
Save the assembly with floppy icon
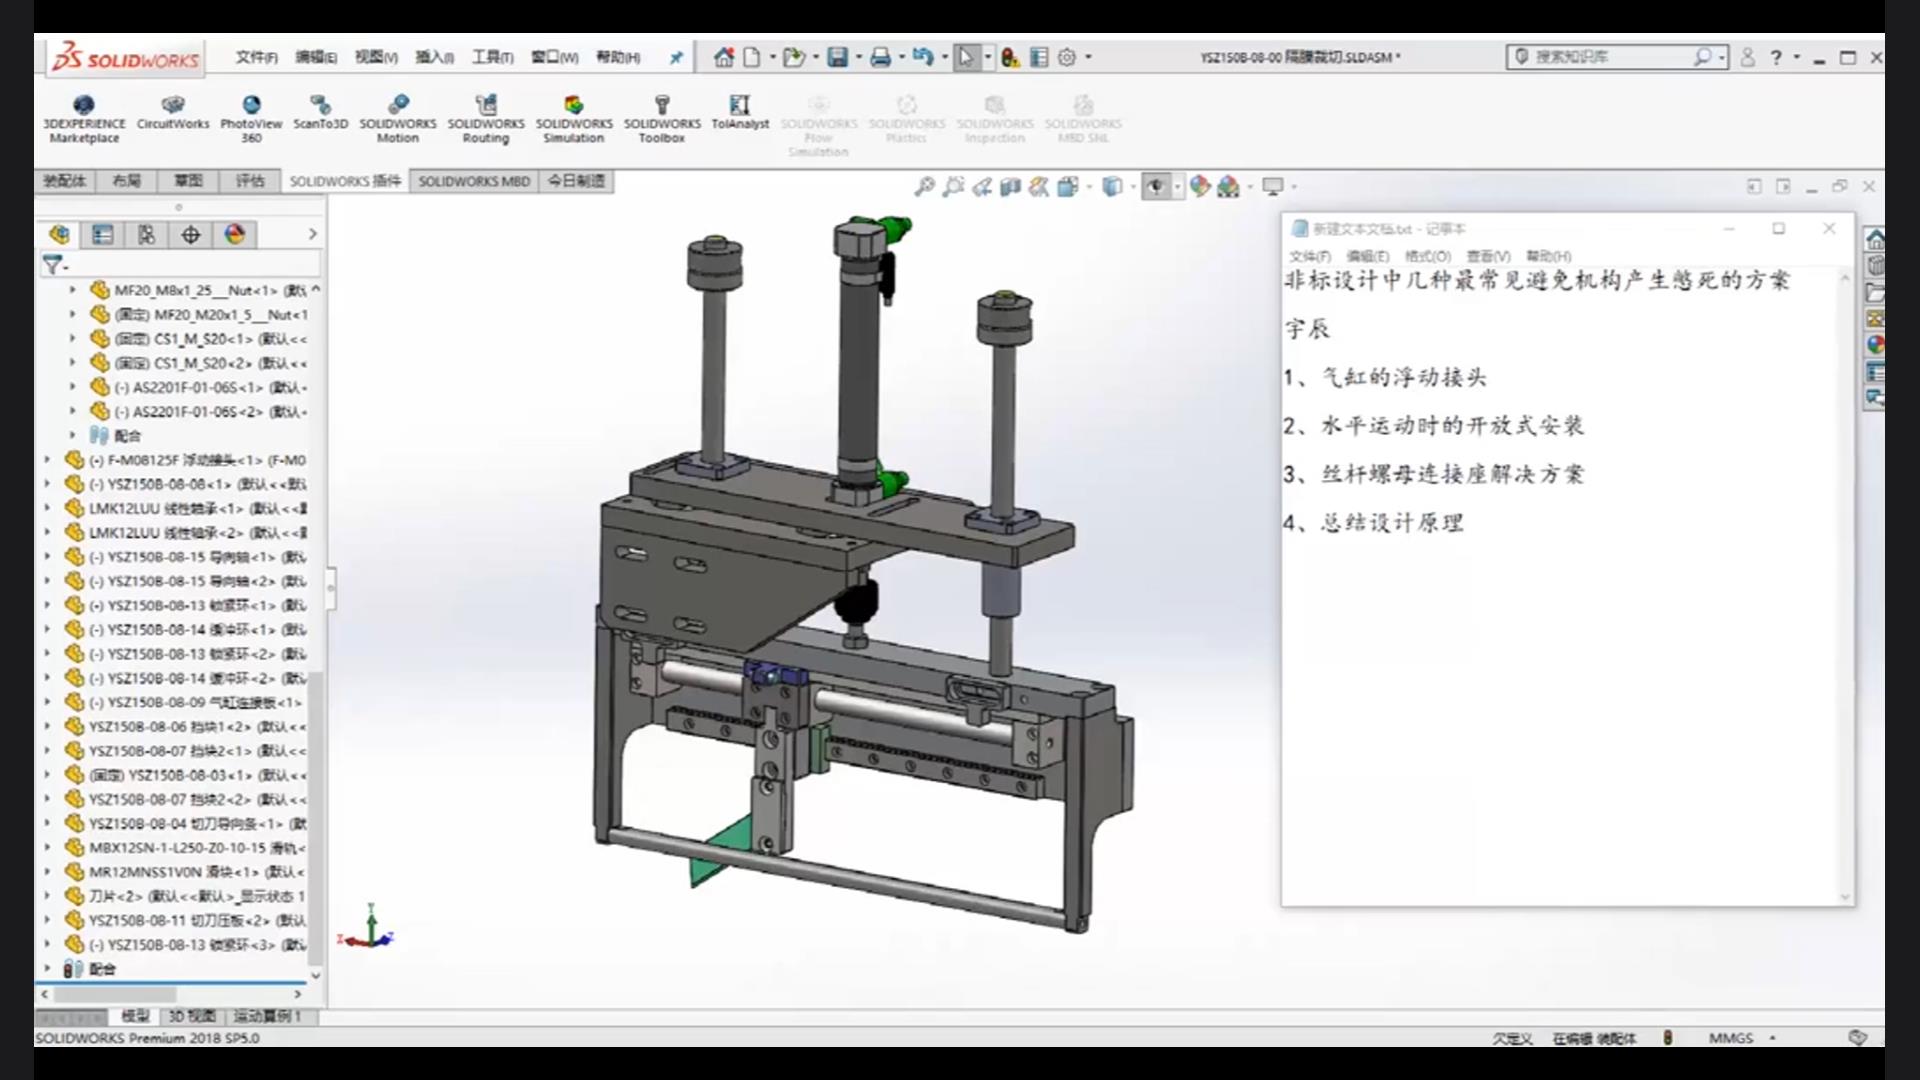click(838, 57)
